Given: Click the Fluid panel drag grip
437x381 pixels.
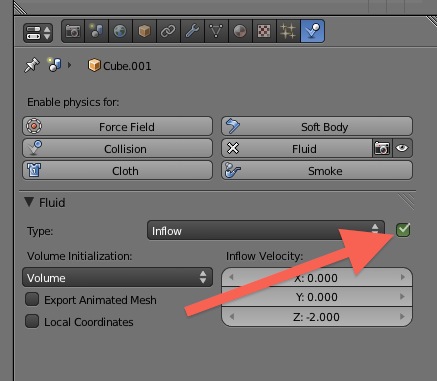Looking at the screenshot, I should click(x=406, y=202).
